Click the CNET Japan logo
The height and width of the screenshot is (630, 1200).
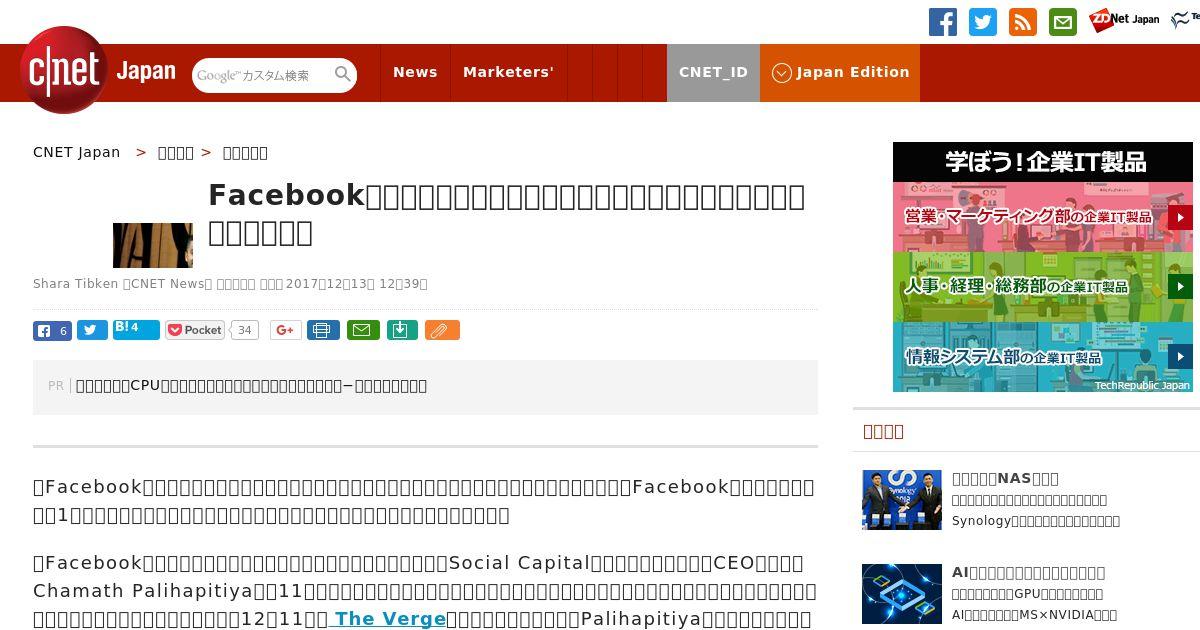coord(98,70)
